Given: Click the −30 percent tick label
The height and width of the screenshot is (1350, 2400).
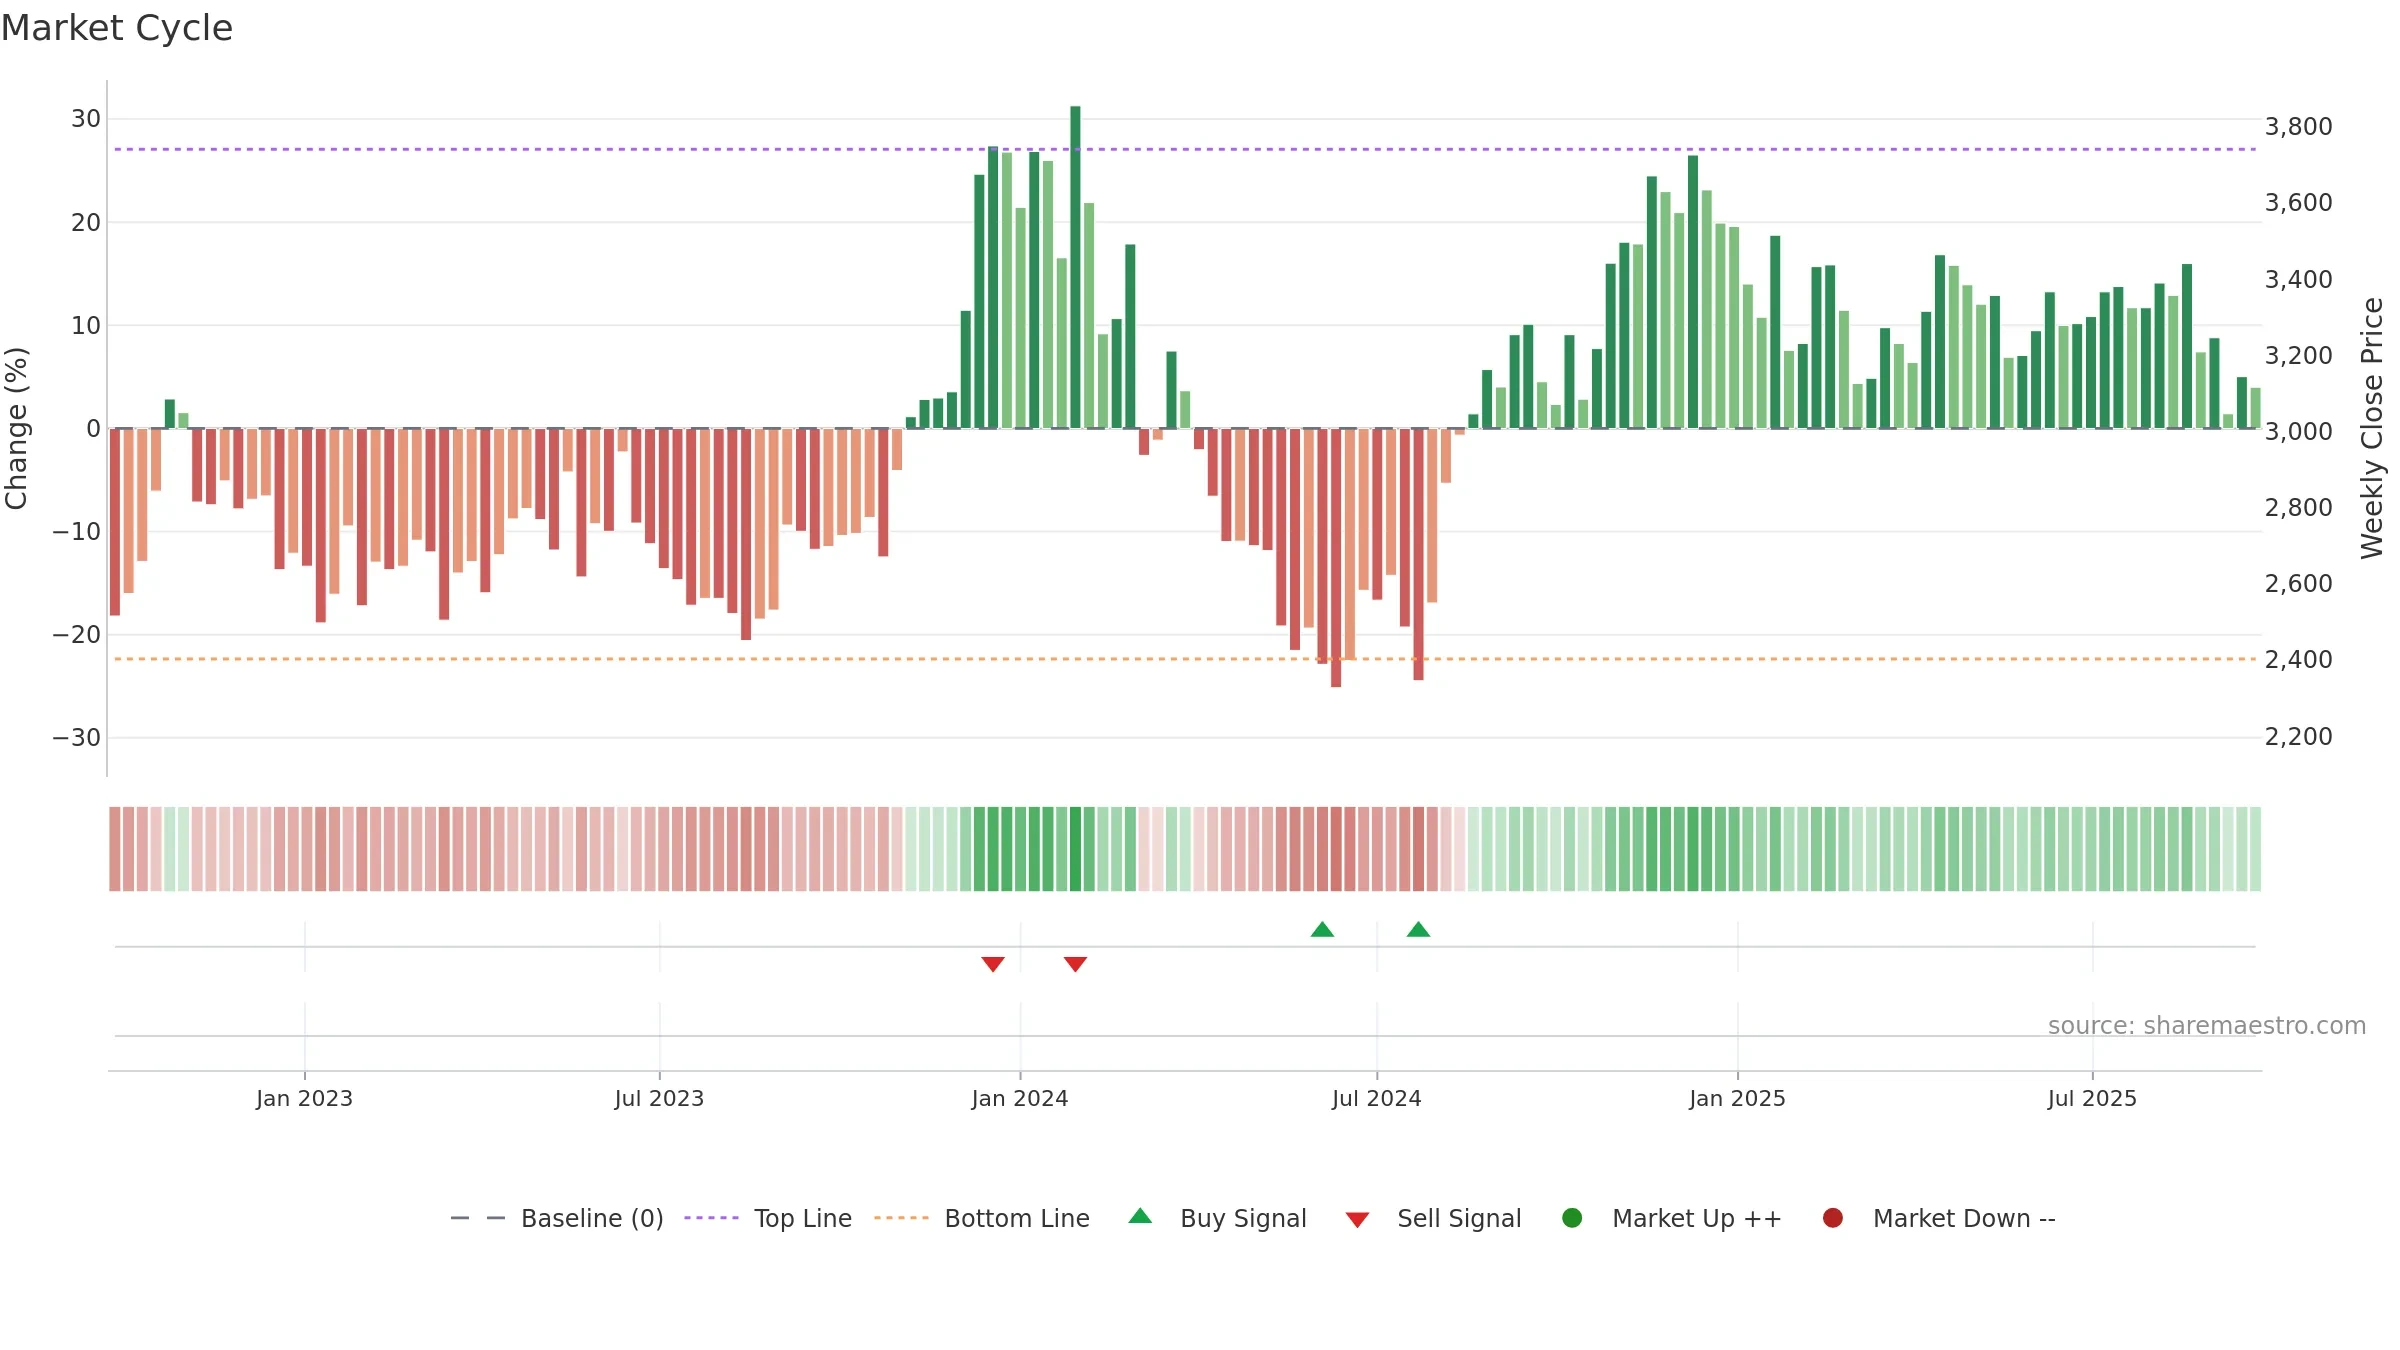Looking at the screenshot, I should click(77, 738).
